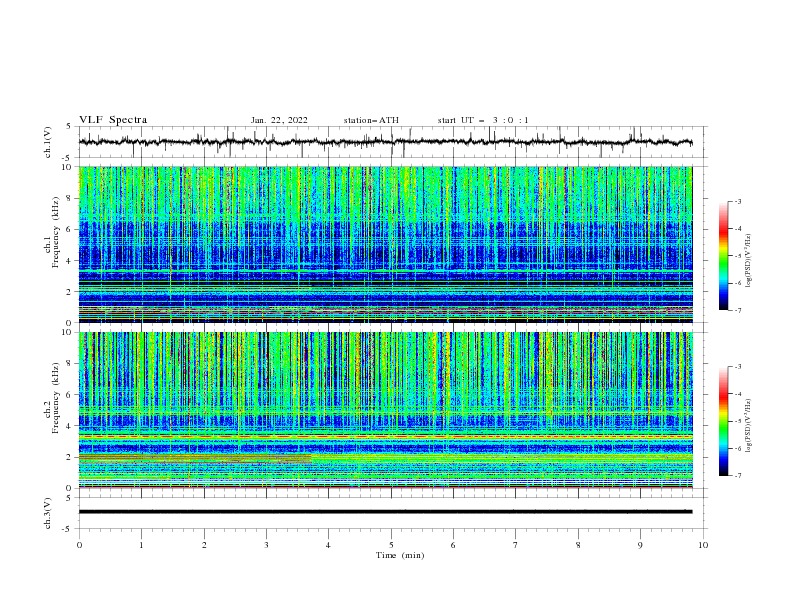
Task: Click the '-3' value on upper colorbar
Action: pos(738,201)
